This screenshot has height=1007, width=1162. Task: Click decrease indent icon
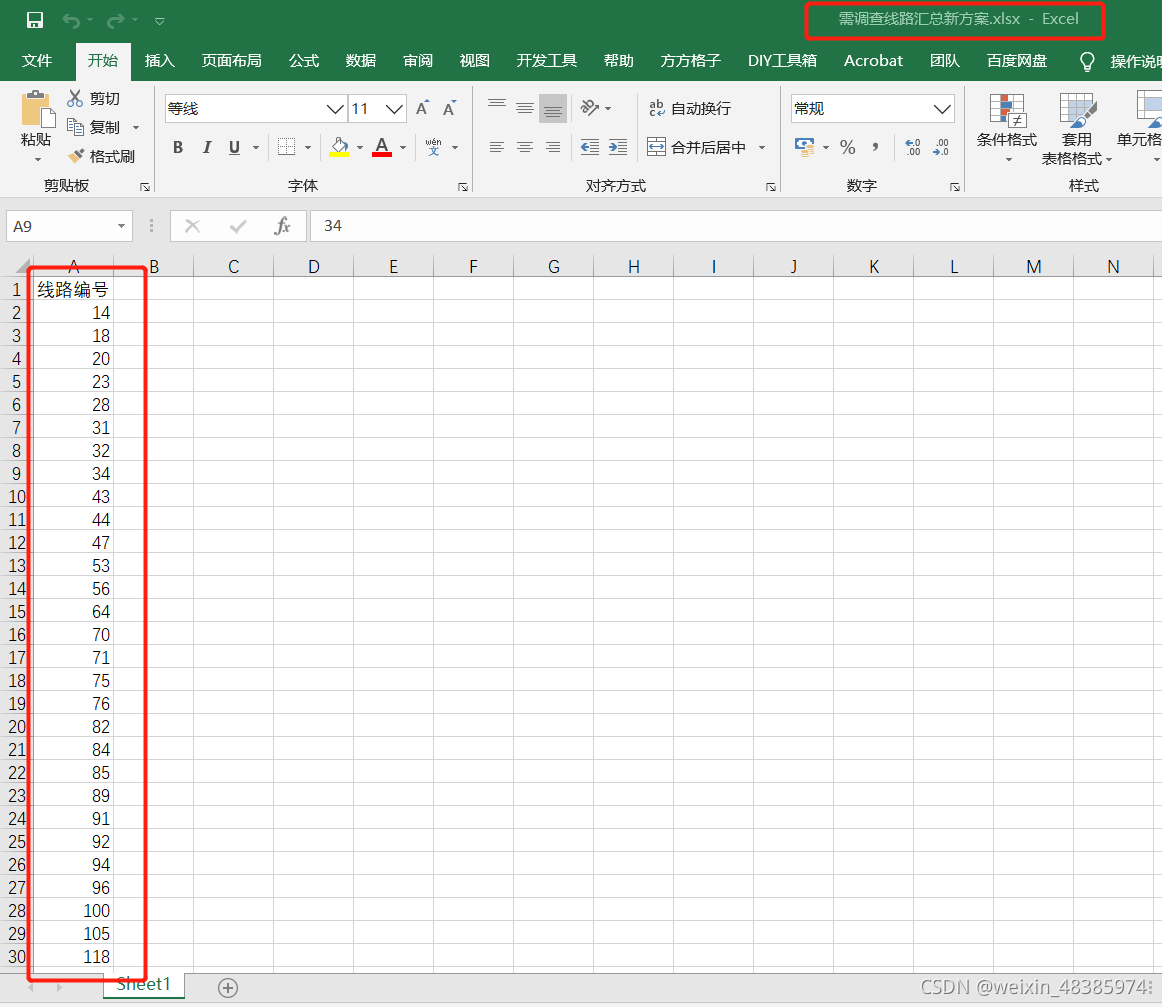[x=590, y=147]
